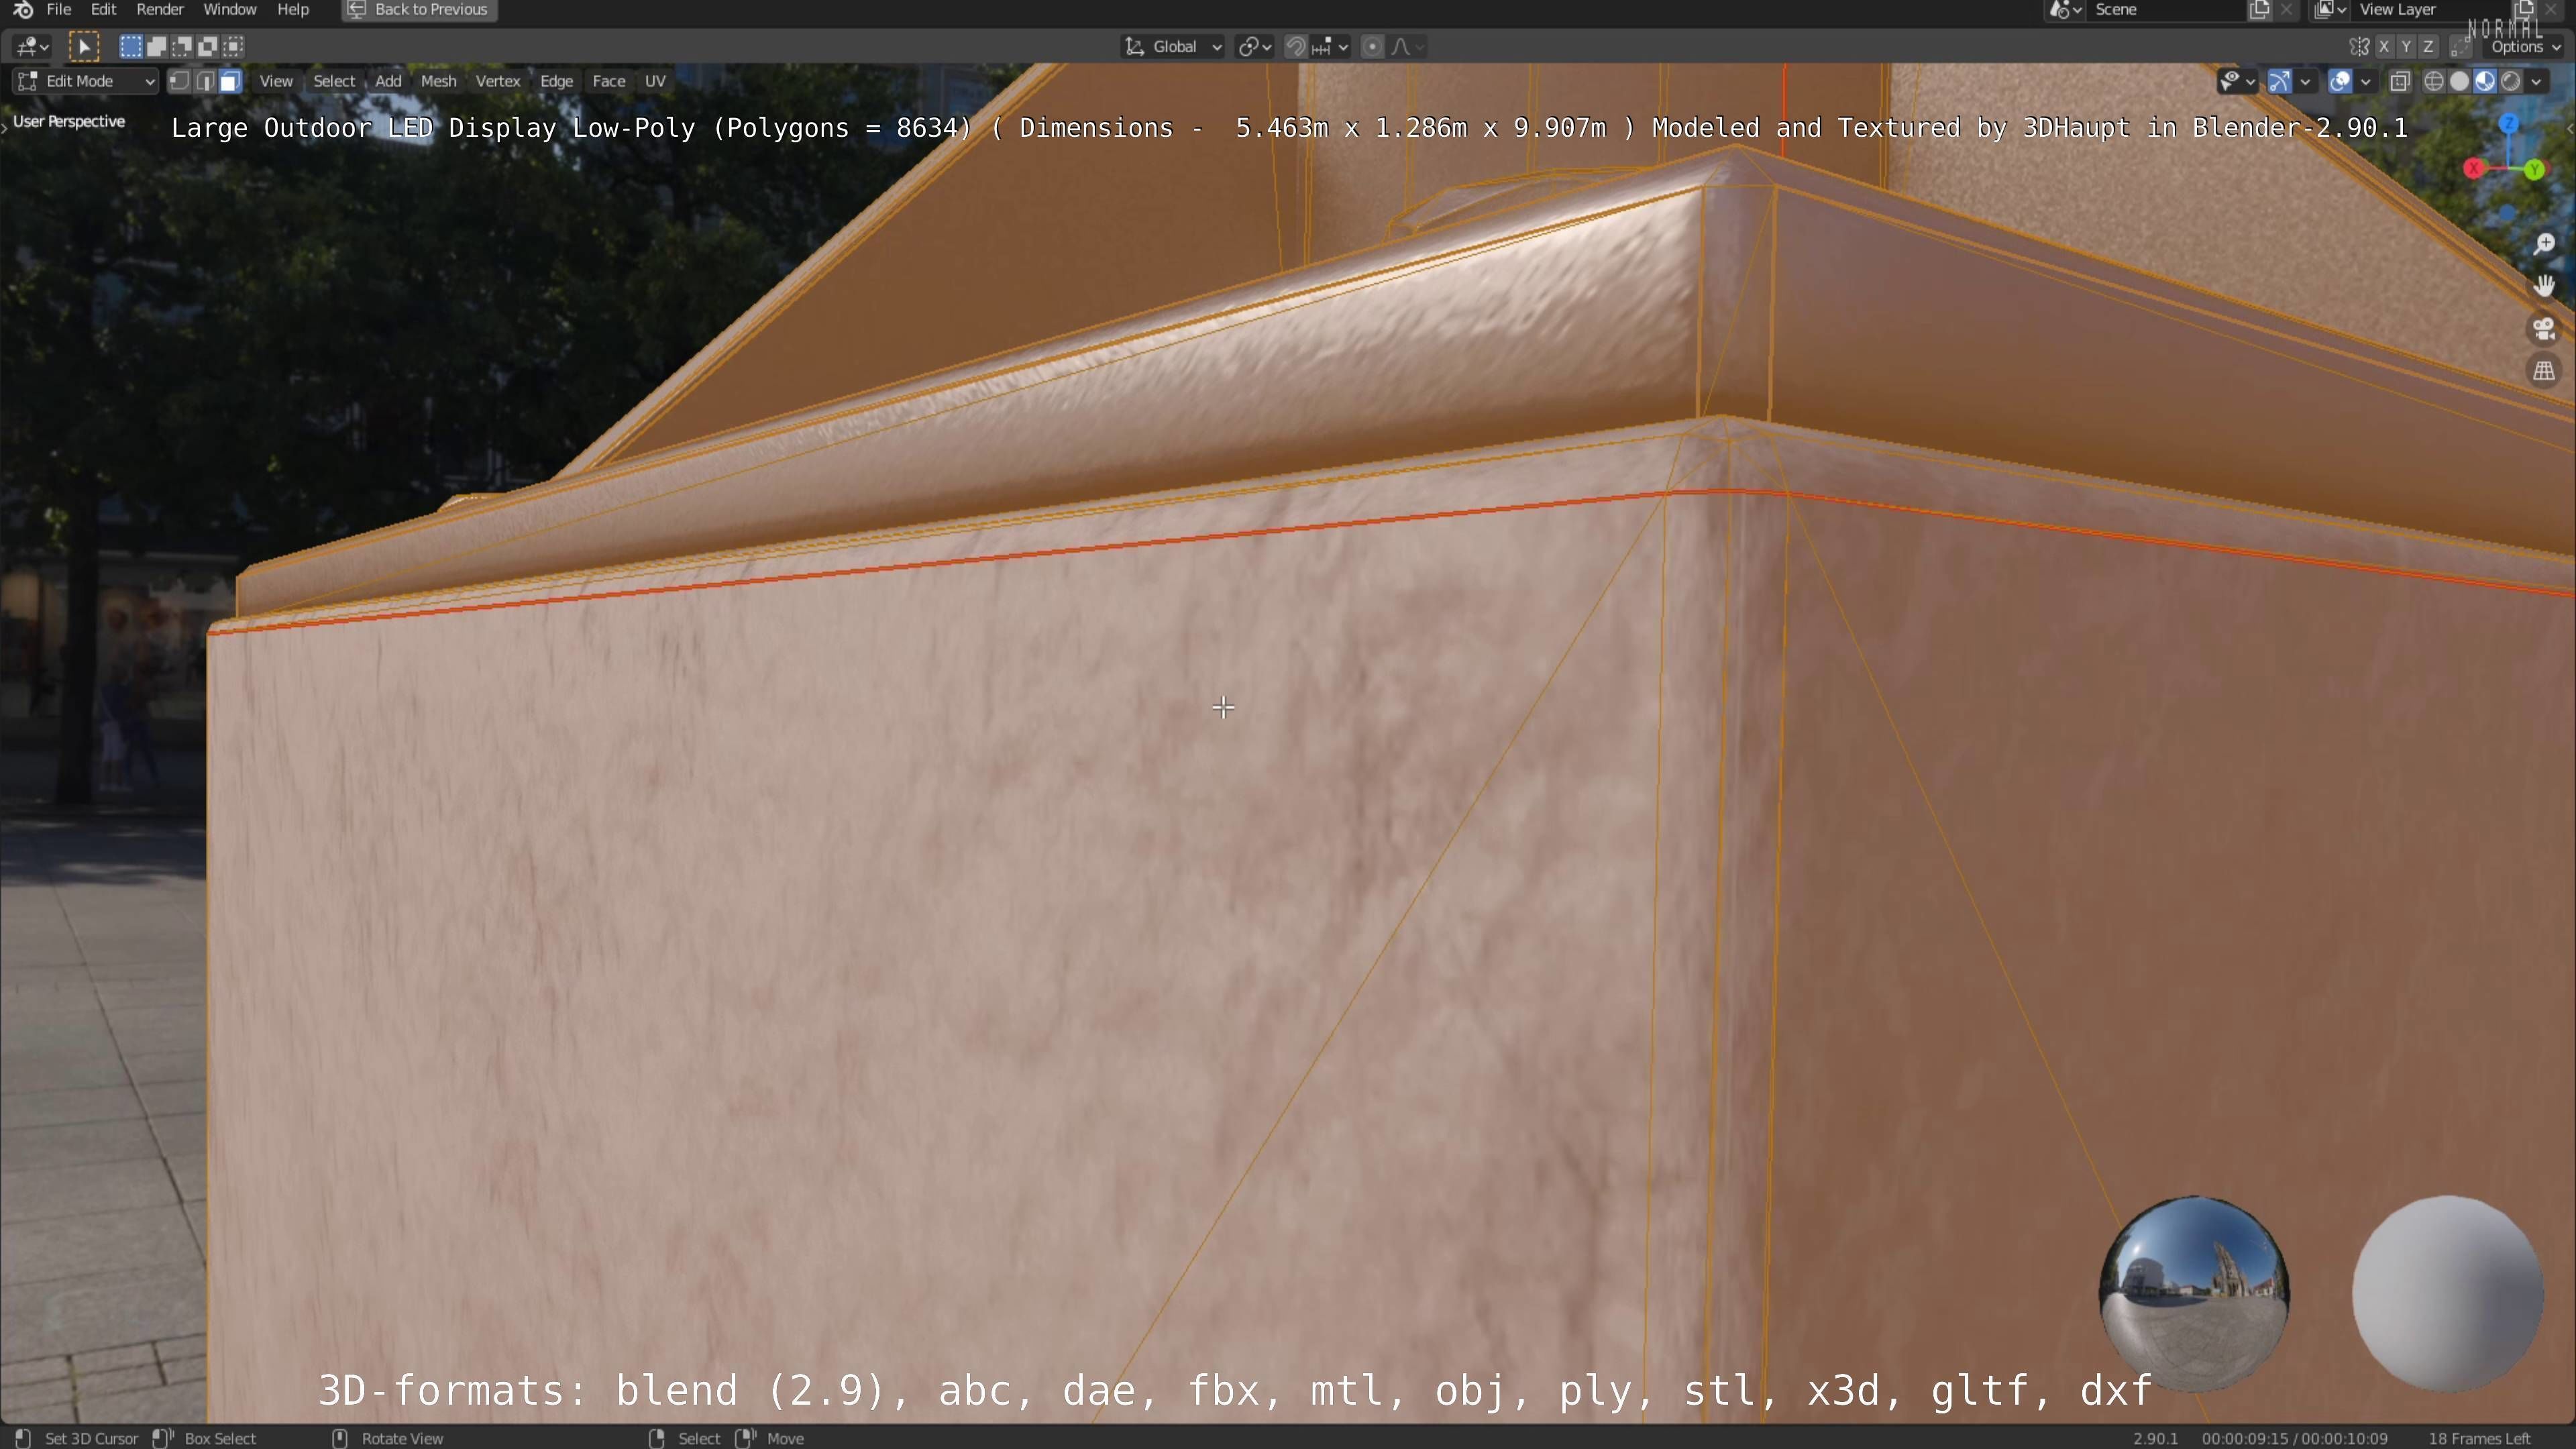
Task: Enable vertex select mode
Action: click(179, 82)
